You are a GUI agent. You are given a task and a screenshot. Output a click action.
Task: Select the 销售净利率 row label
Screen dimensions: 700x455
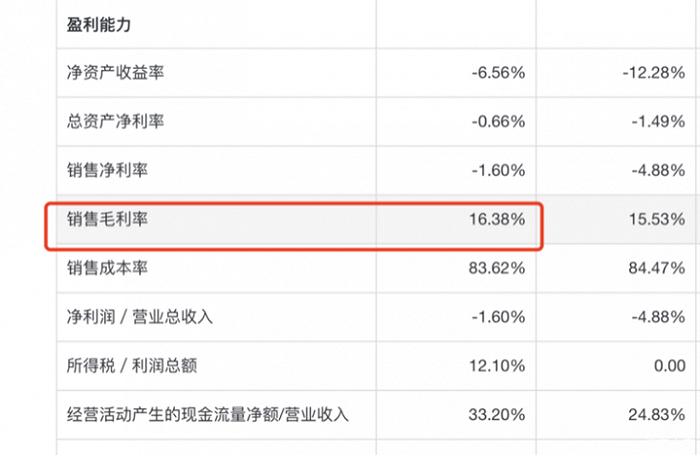[107, 170]
